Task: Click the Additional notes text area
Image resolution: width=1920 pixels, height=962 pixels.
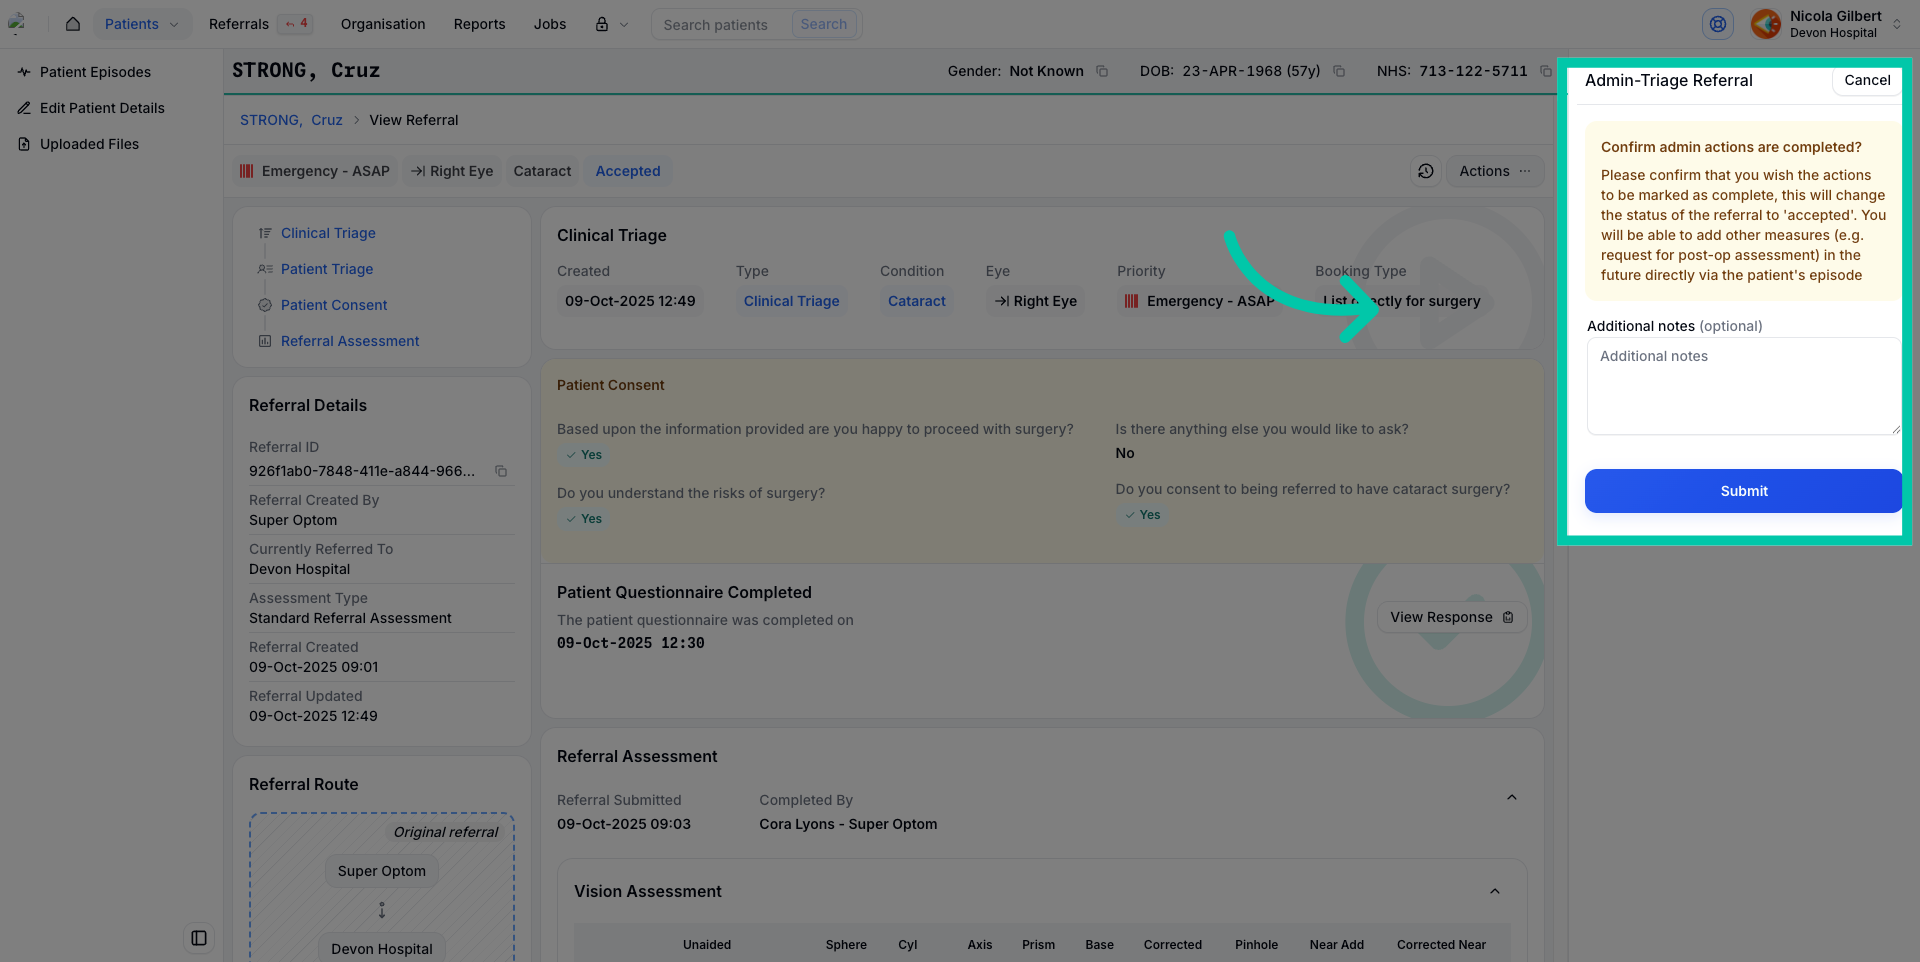Action: pyautogui.click(x=1743, y=386)
